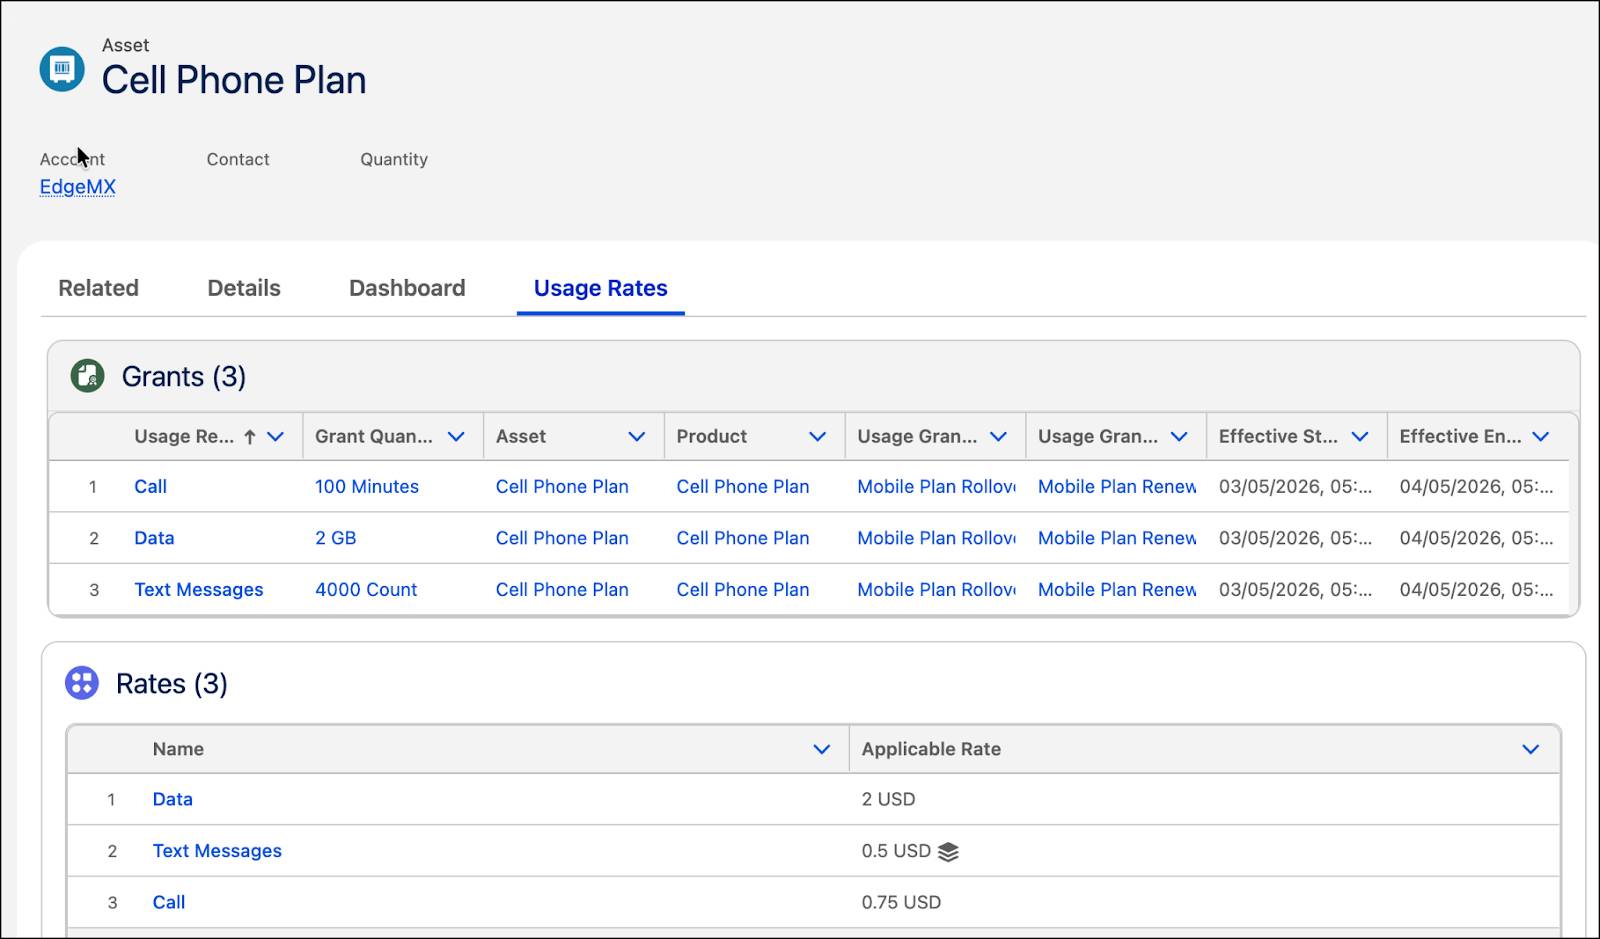This screenshot has height=939, width=1600.
Task: Click the Applicable Rate column header text
Action: click(x=931, y=749)
